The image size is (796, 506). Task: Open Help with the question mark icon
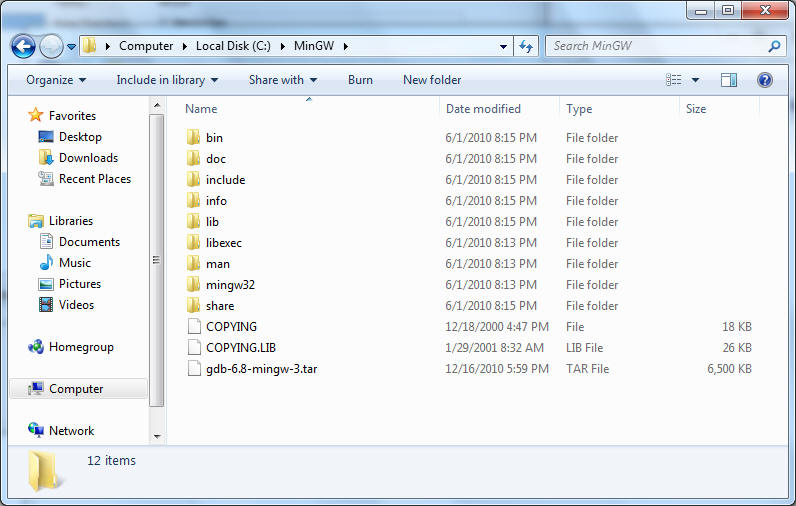pyautogui.click(x=765, y=80)
